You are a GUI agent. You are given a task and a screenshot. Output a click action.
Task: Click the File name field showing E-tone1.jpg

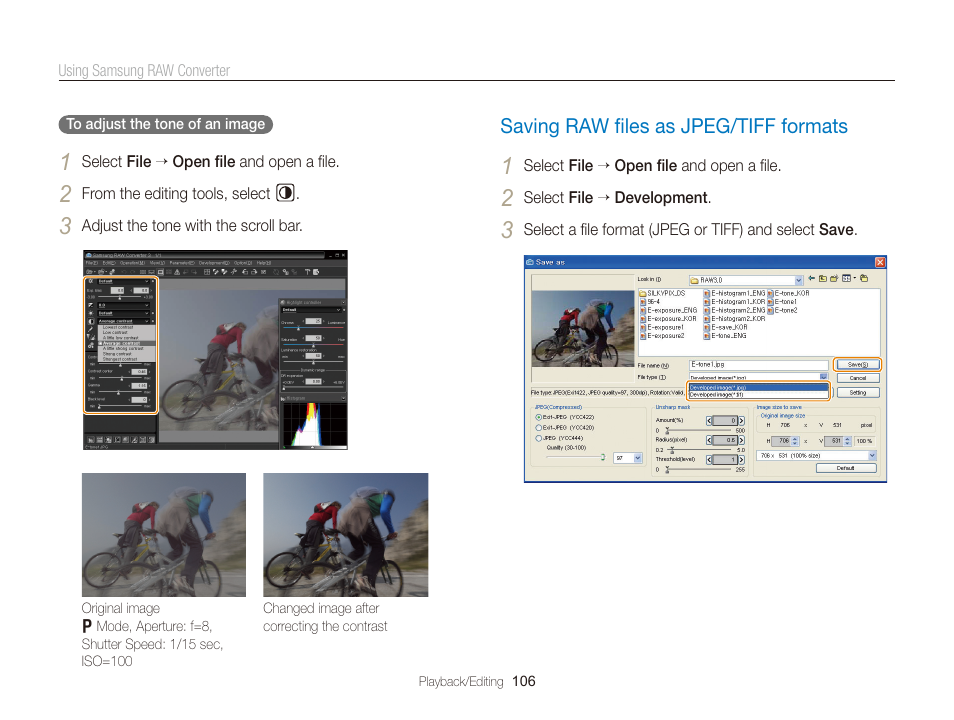pos(759,365)
